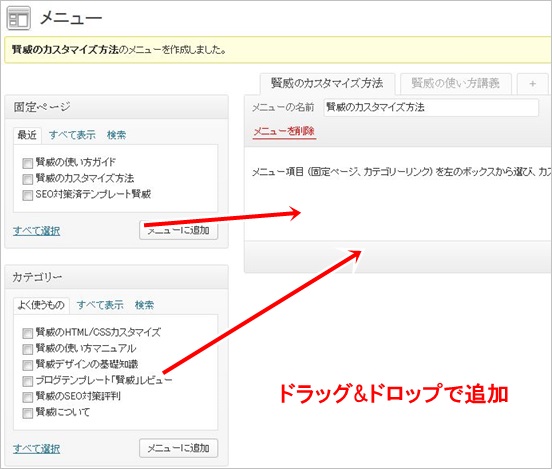Open すべて表示 tab in 固定ページ box
Screen dimensions: 552x469
coord(72,135)
